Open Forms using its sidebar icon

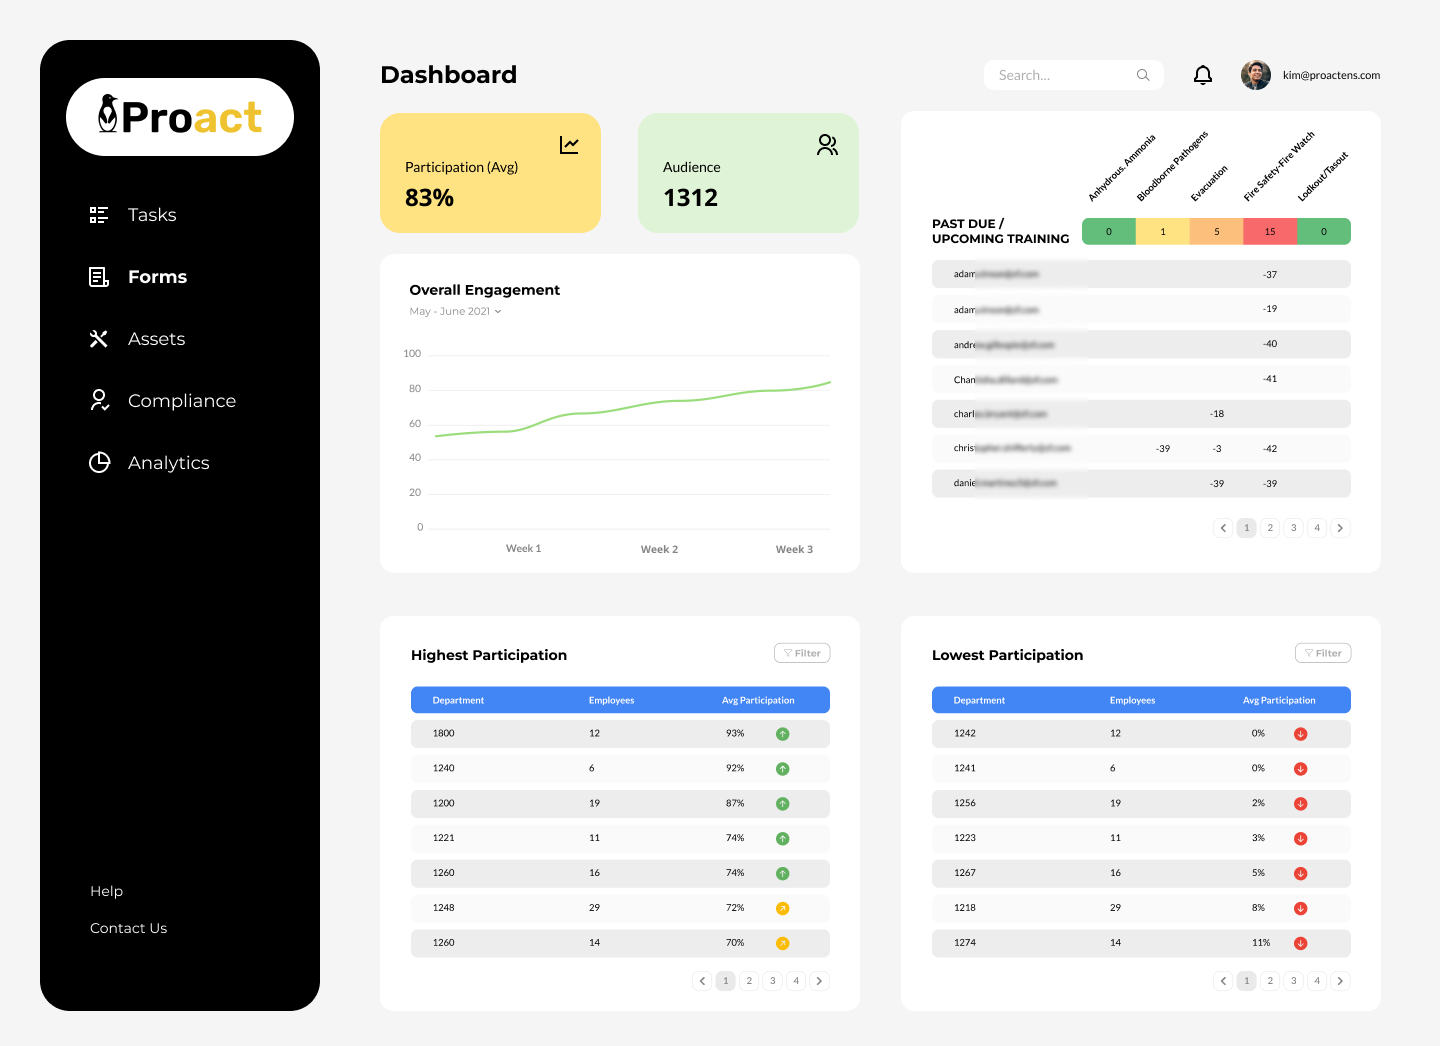pos(98,277)
